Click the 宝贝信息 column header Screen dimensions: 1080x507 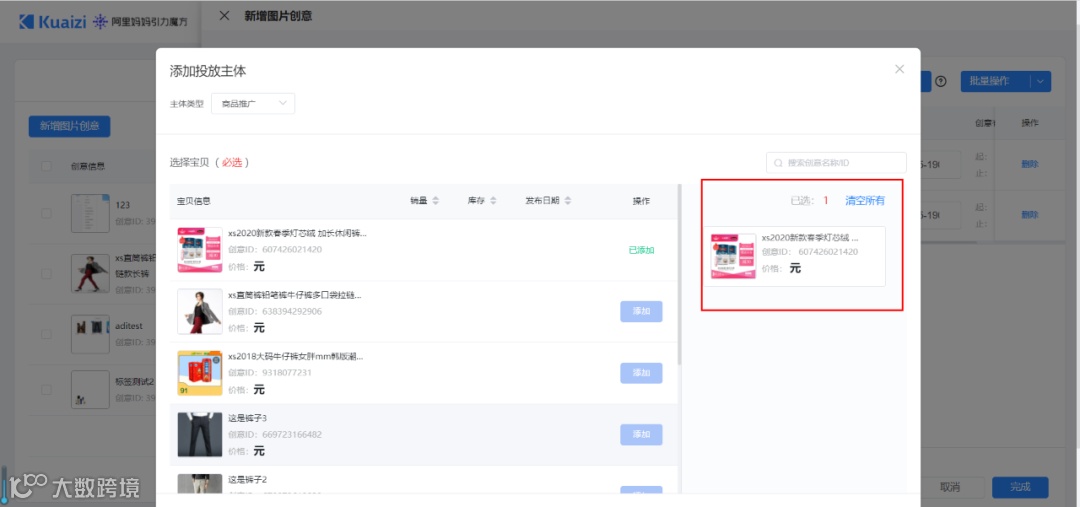(x=194, y=201)
